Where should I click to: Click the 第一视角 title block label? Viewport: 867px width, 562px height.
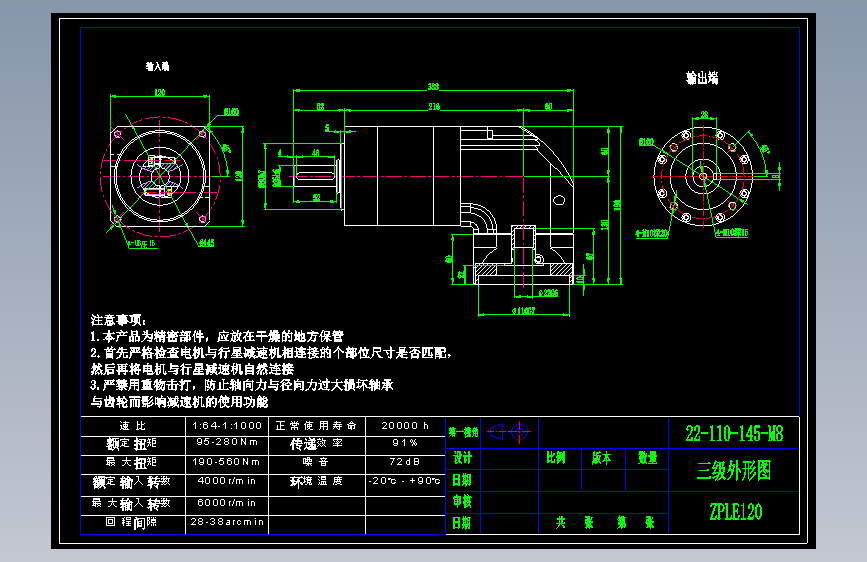(463, 432)
